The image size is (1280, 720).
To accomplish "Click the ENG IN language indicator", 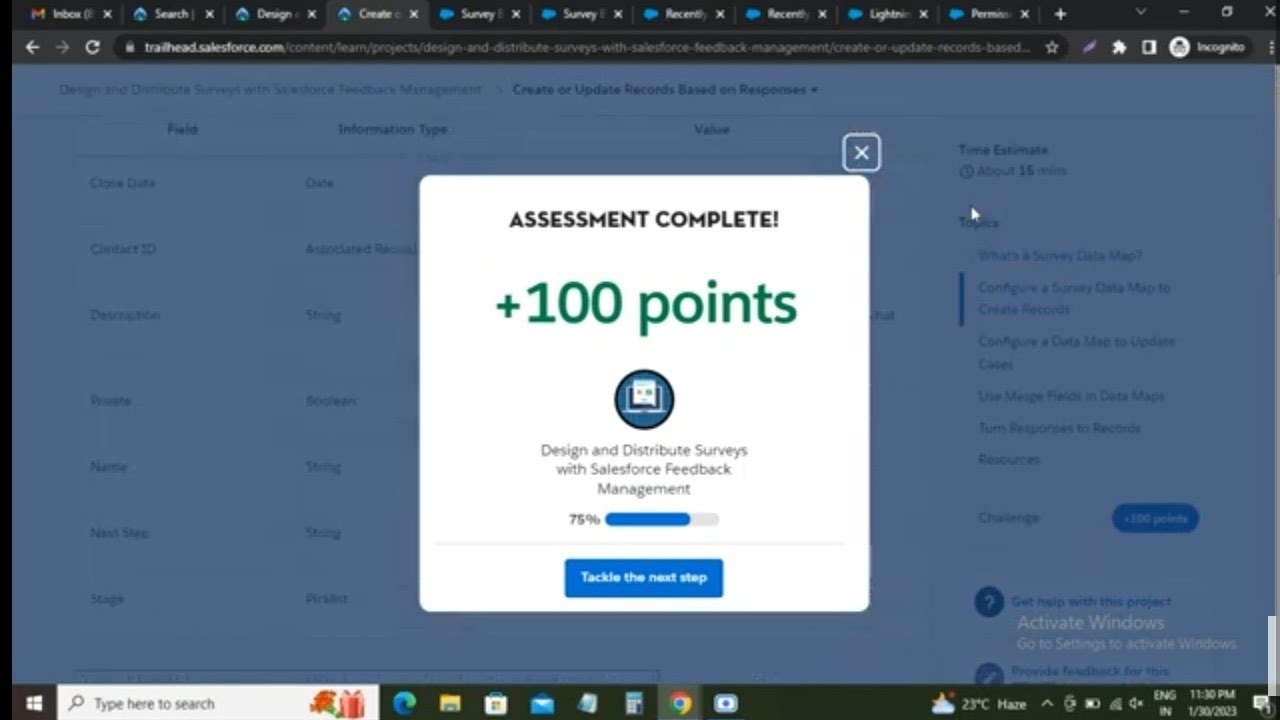I will (1165, 703).
